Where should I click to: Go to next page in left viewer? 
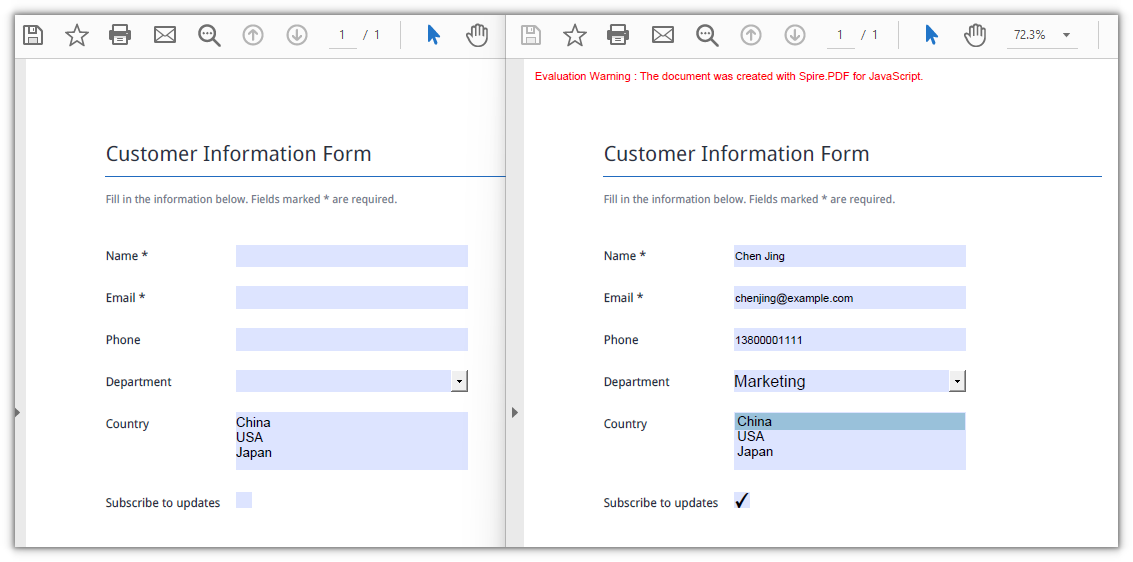point(297,35)
